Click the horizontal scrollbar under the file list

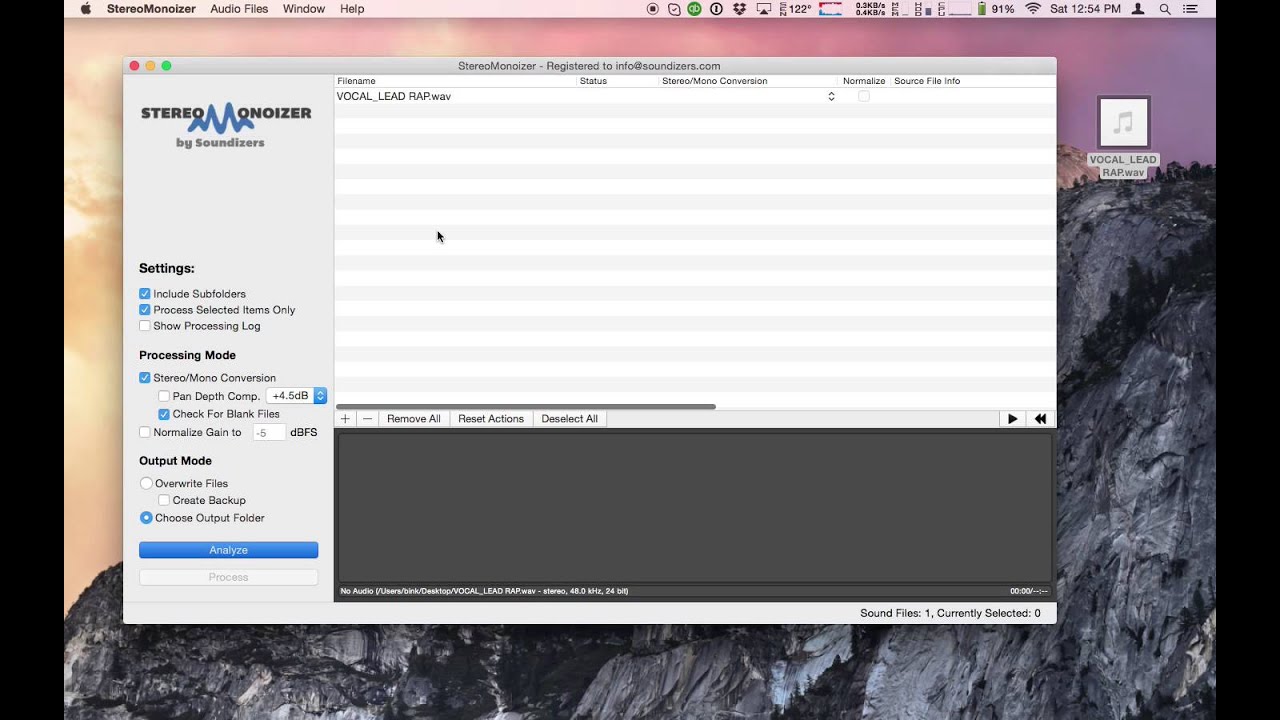(526, 407)
